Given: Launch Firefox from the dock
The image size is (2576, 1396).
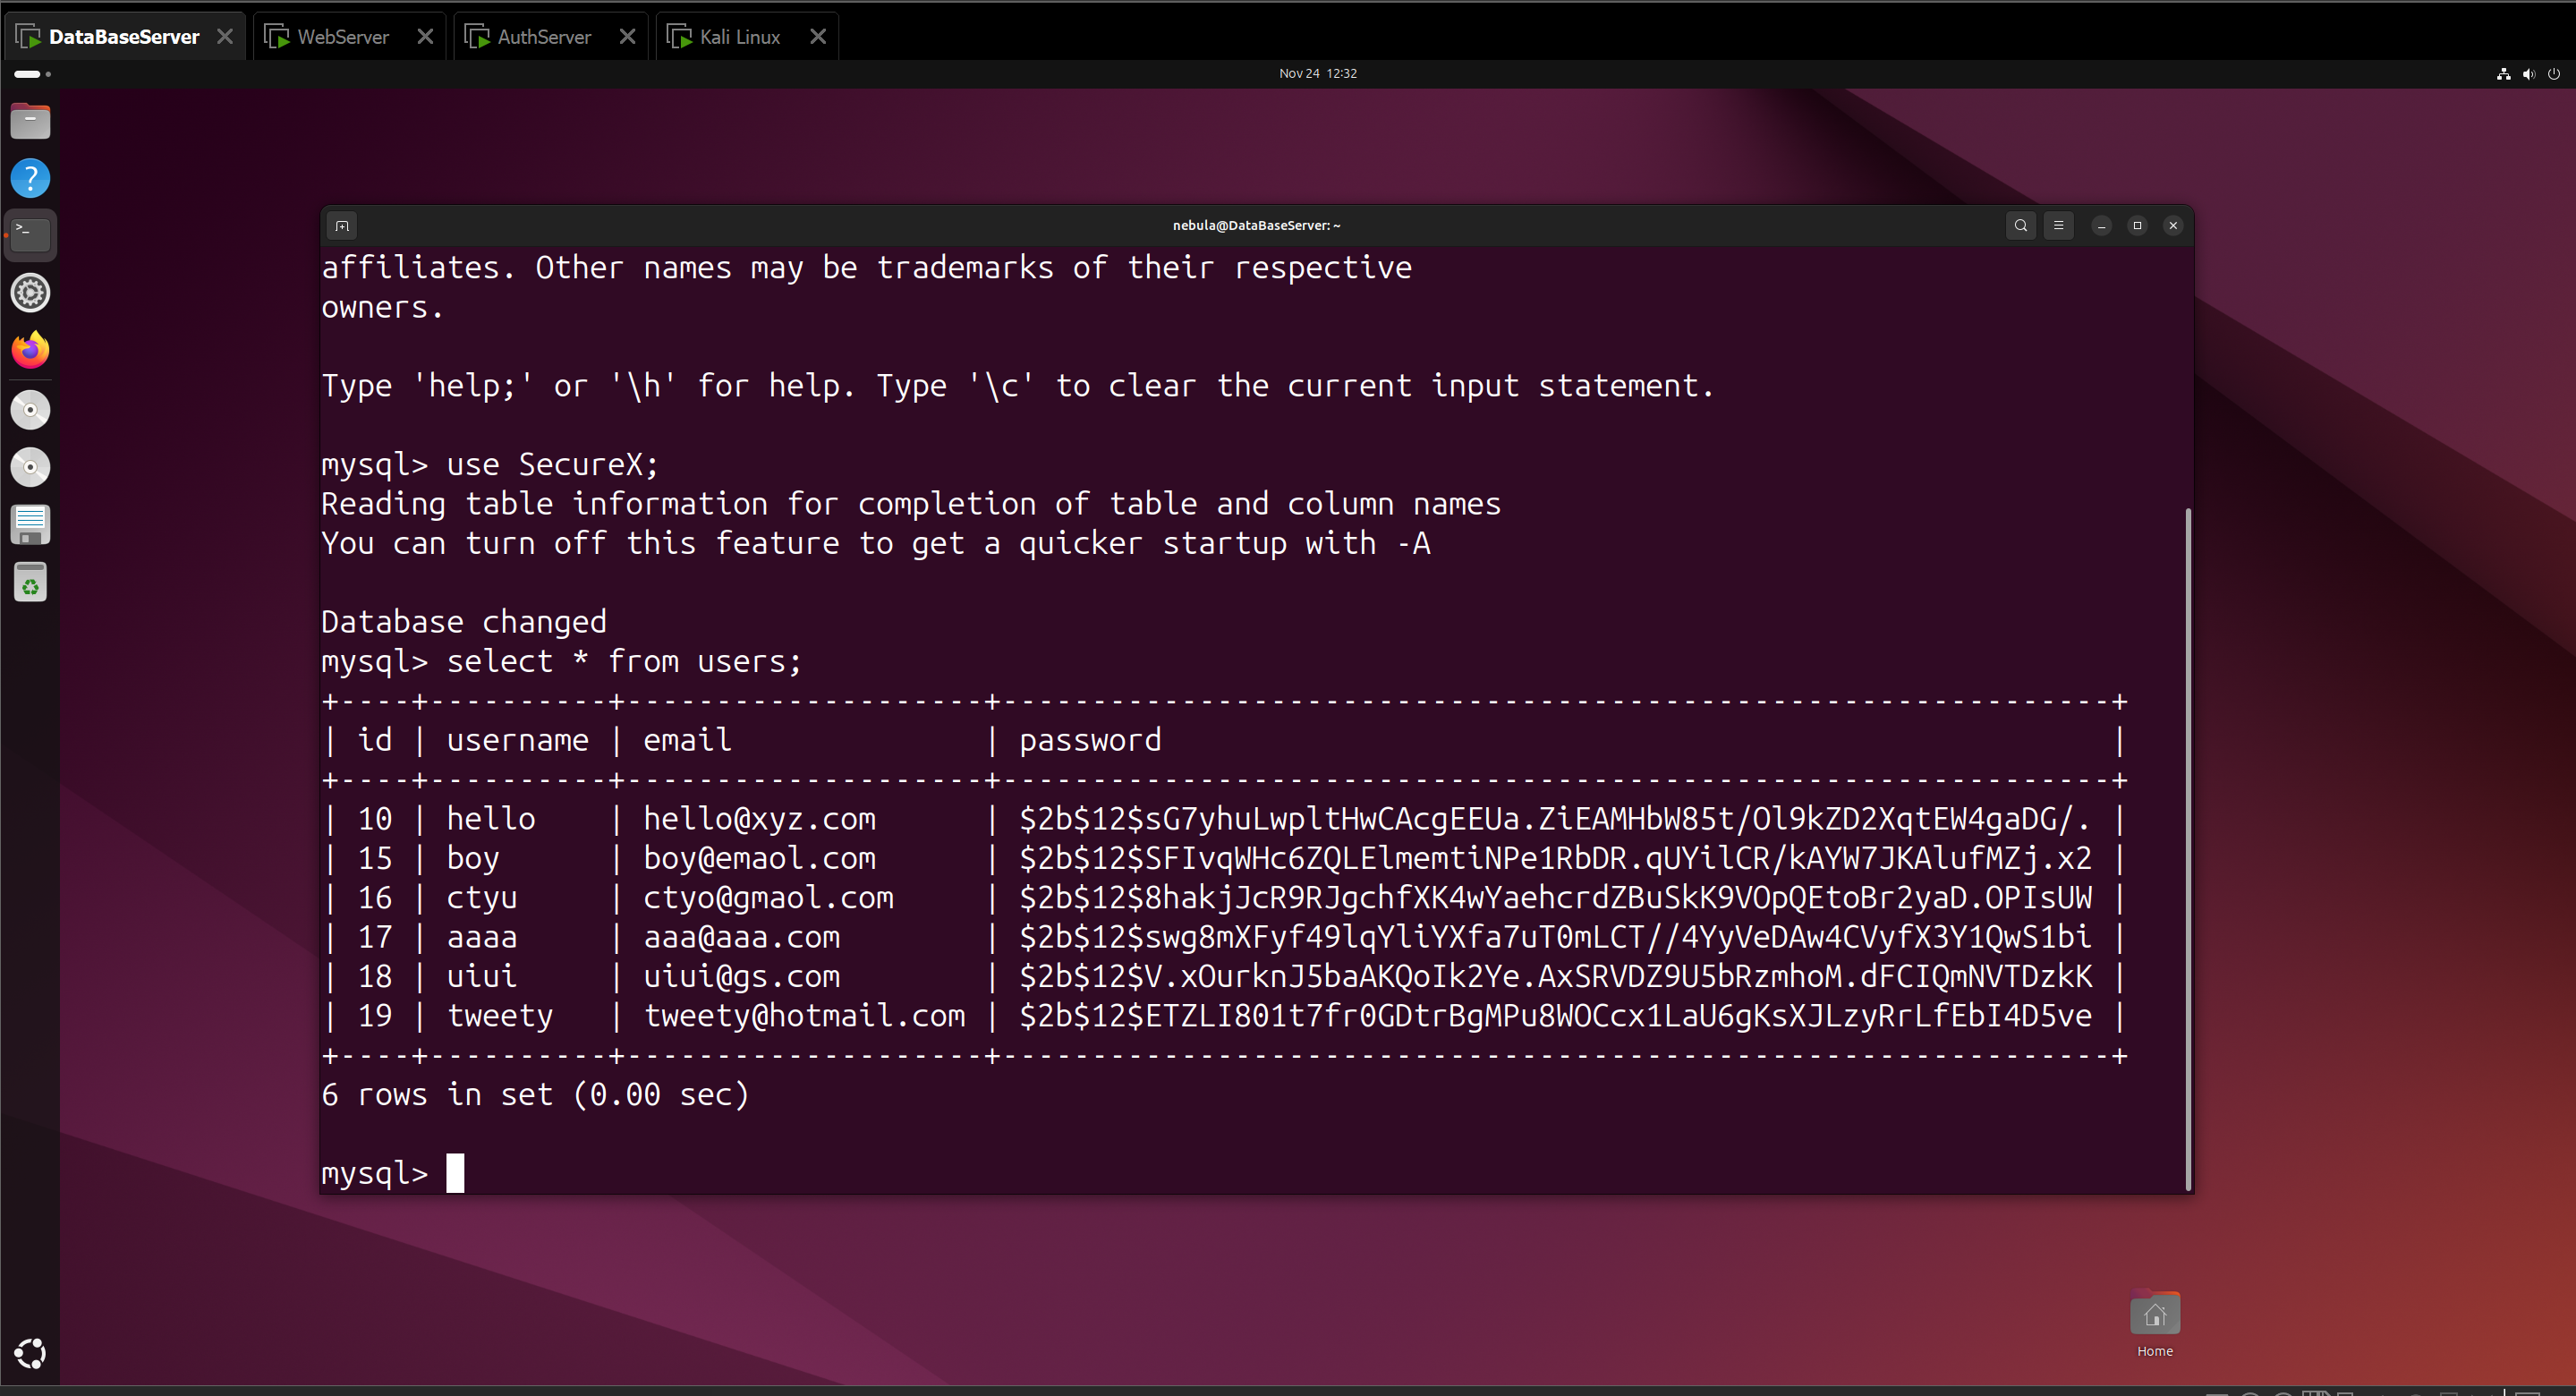Looking at the screenshot, I should [30, 350].
